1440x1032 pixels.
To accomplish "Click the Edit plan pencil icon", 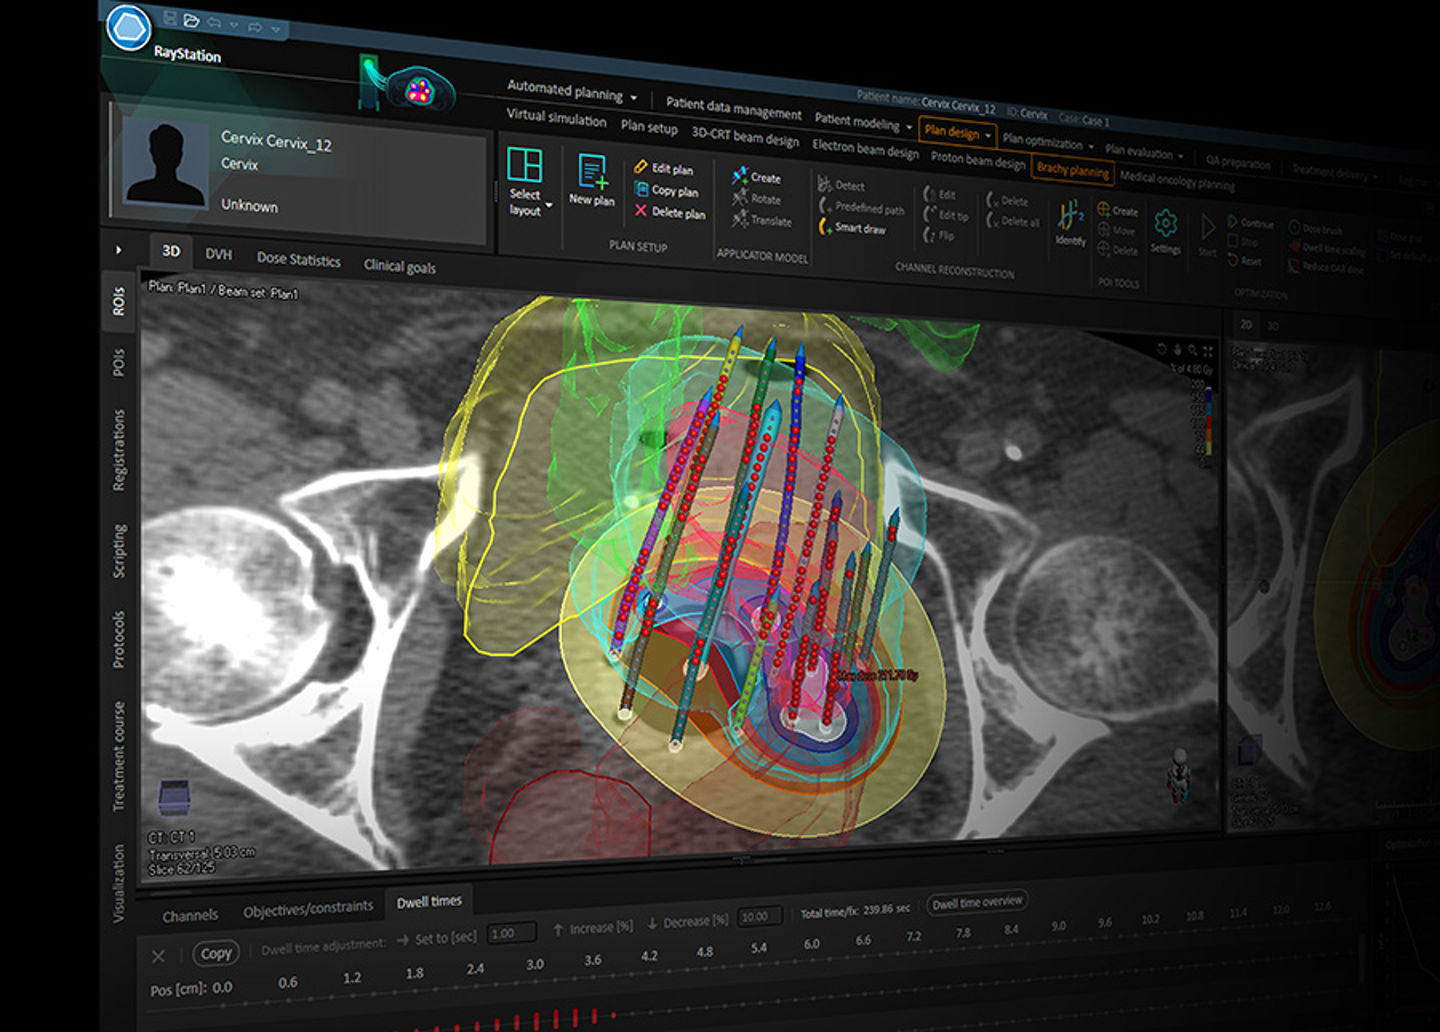I will coord(641,167).
